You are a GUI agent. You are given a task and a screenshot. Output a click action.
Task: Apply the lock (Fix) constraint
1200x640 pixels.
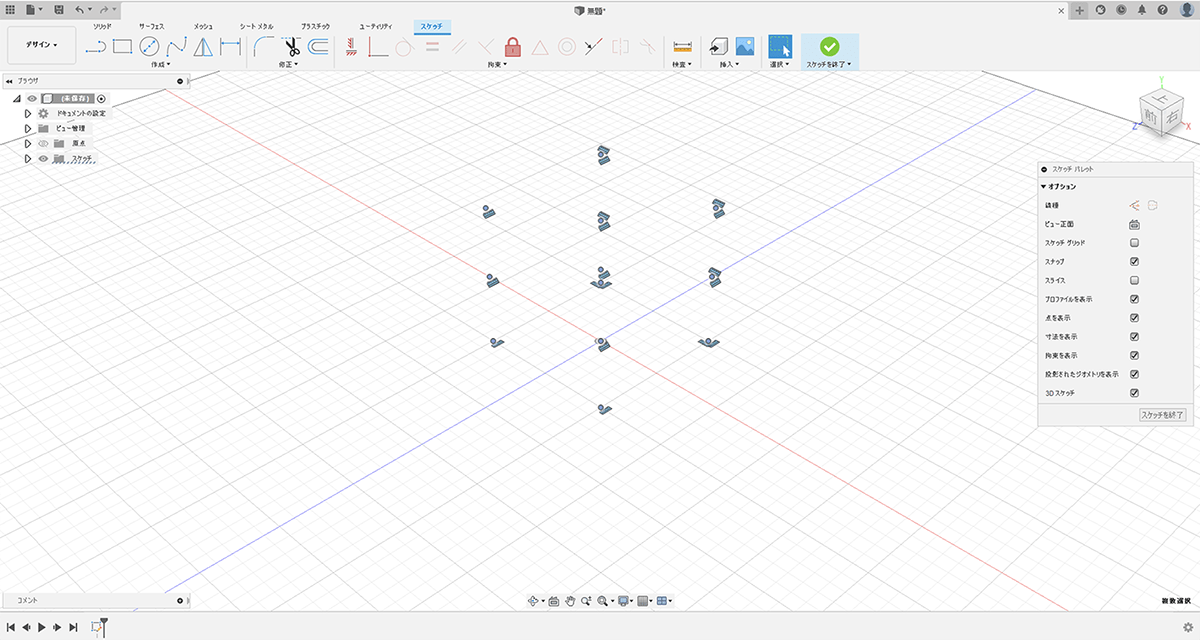513,46
